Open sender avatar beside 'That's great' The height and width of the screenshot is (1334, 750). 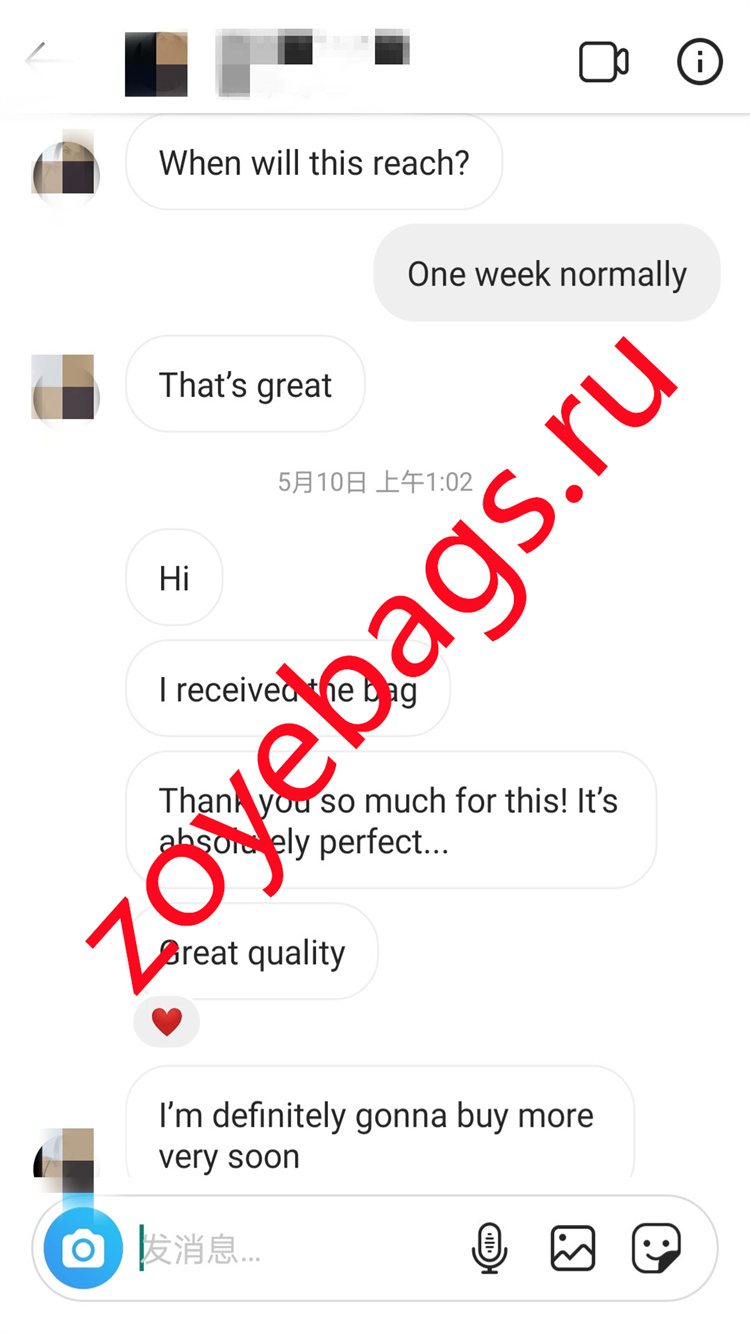pyautogui.click(x=66, y=386)
